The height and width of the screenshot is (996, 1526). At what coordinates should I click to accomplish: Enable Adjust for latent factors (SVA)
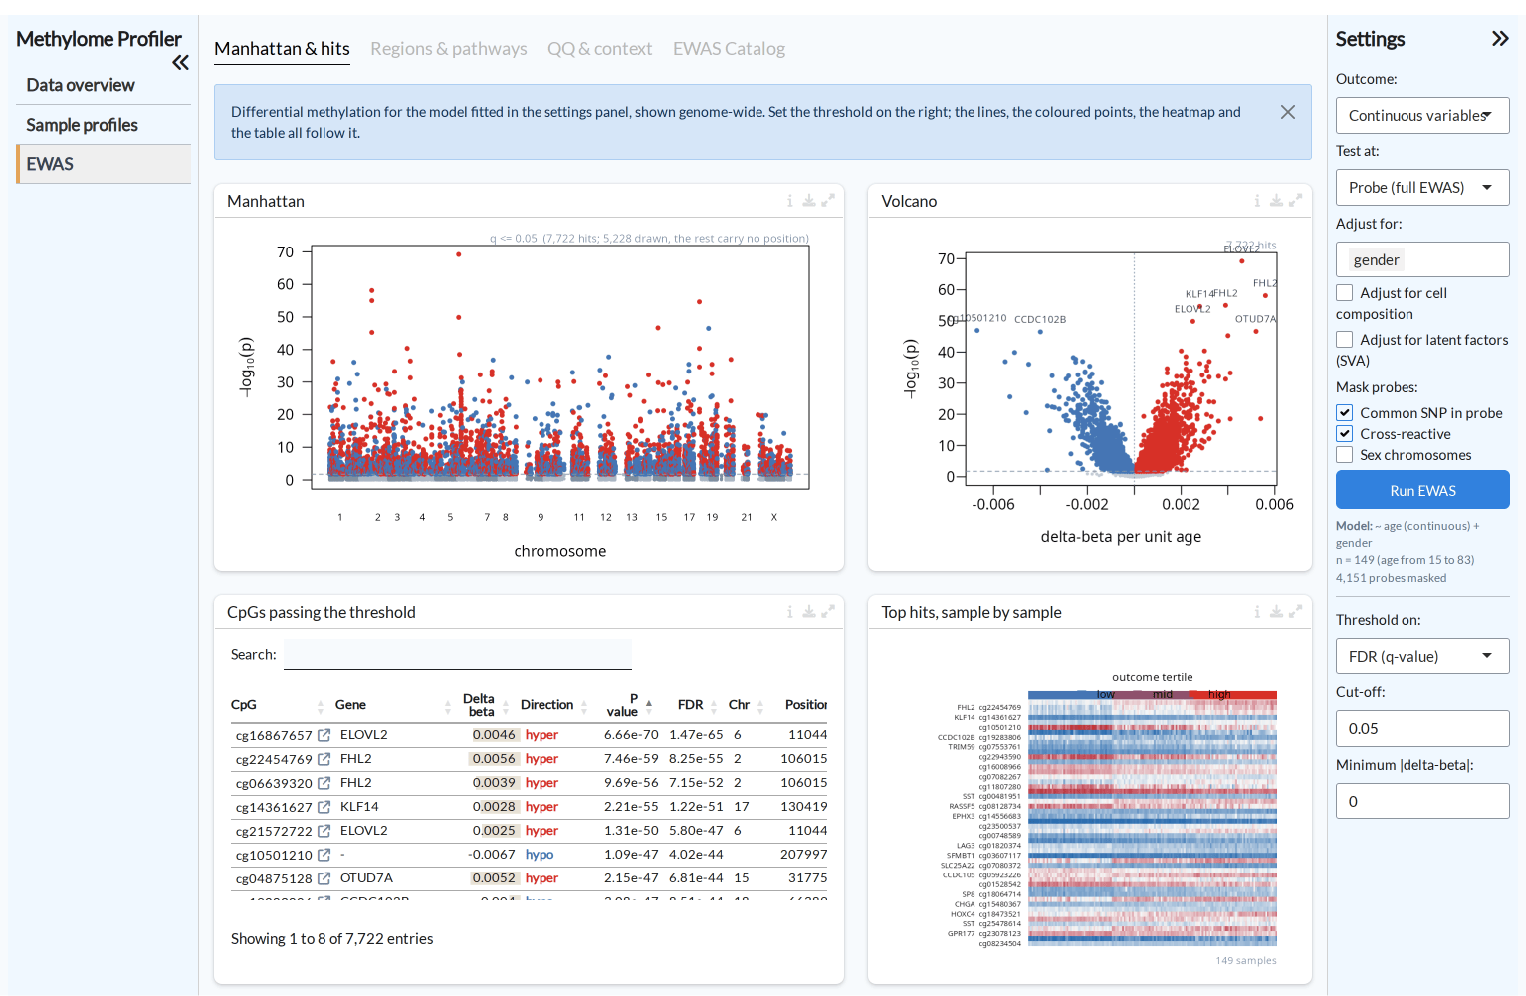1345,340
